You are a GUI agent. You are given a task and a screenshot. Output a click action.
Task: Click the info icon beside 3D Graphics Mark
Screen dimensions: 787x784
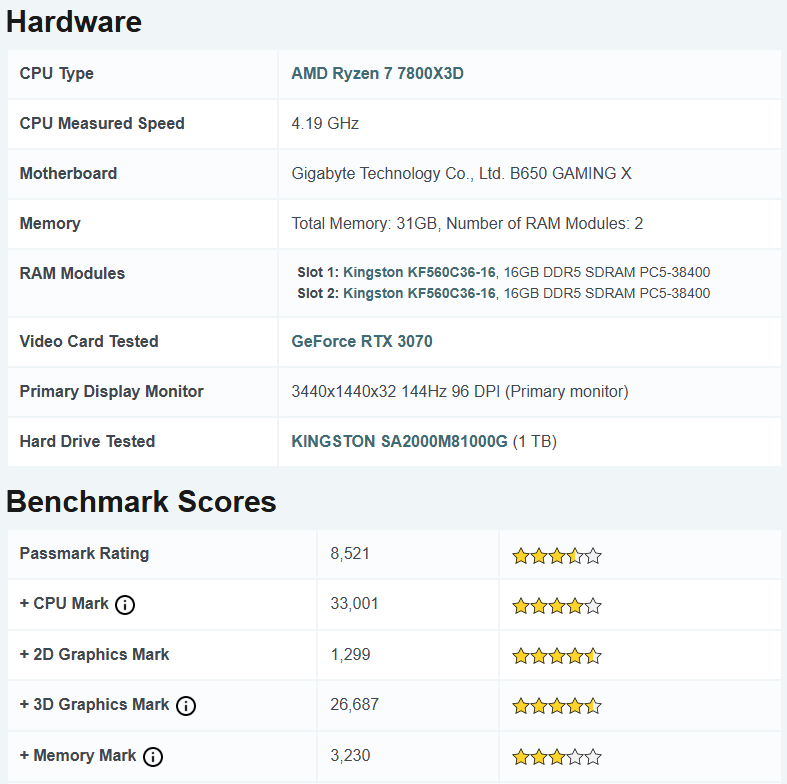186,706
